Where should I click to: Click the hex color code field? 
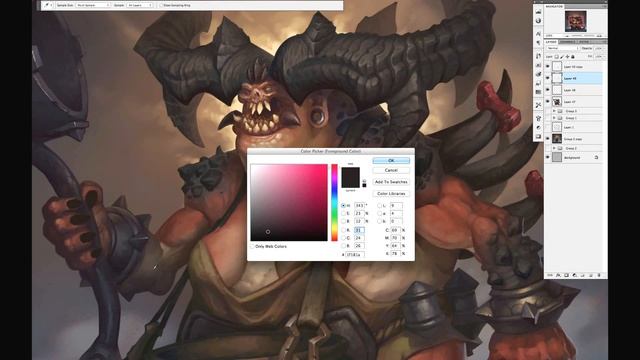point(355,254)
